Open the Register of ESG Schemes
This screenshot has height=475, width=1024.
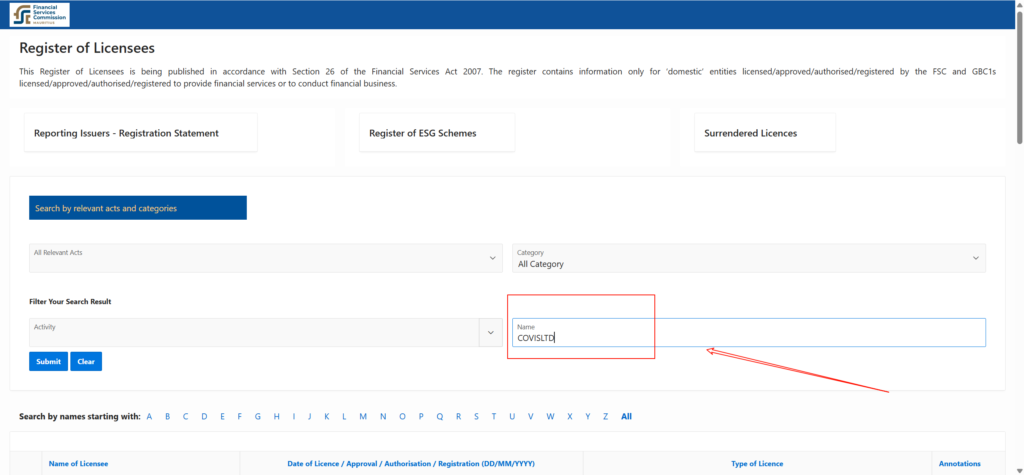(436, 133)
